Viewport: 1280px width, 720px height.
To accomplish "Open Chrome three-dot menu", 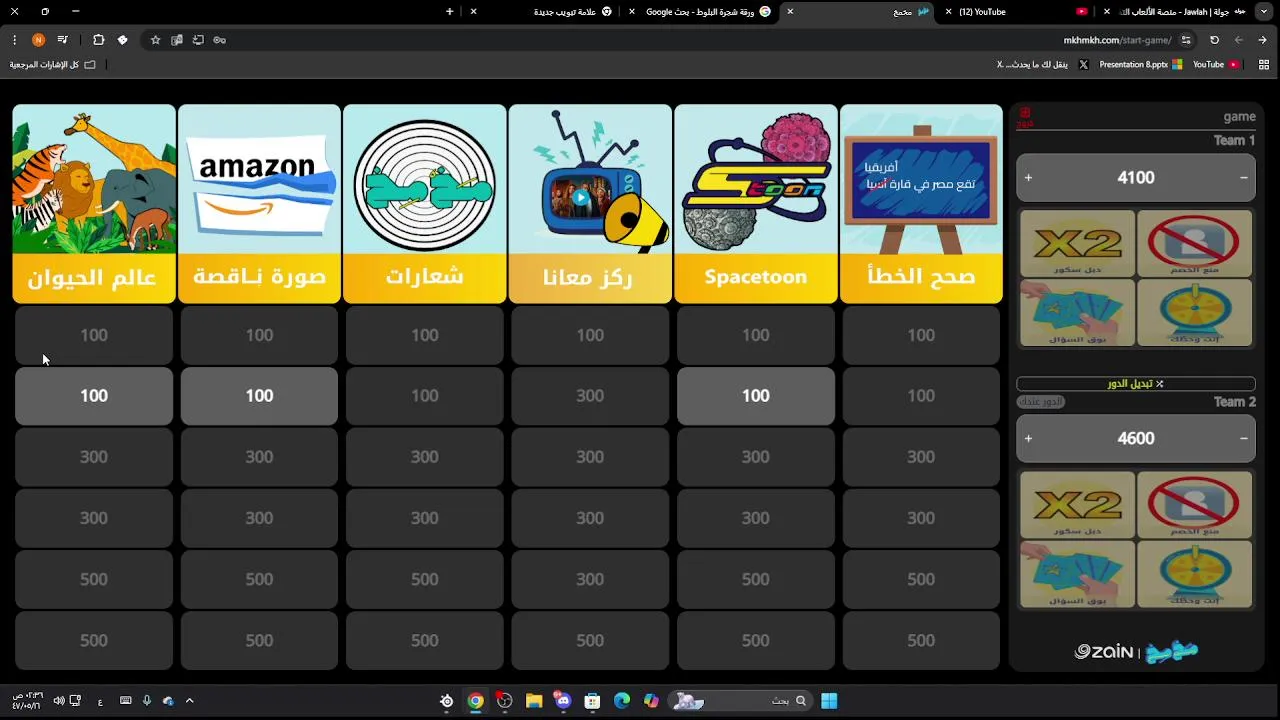I will coord(14,40).
